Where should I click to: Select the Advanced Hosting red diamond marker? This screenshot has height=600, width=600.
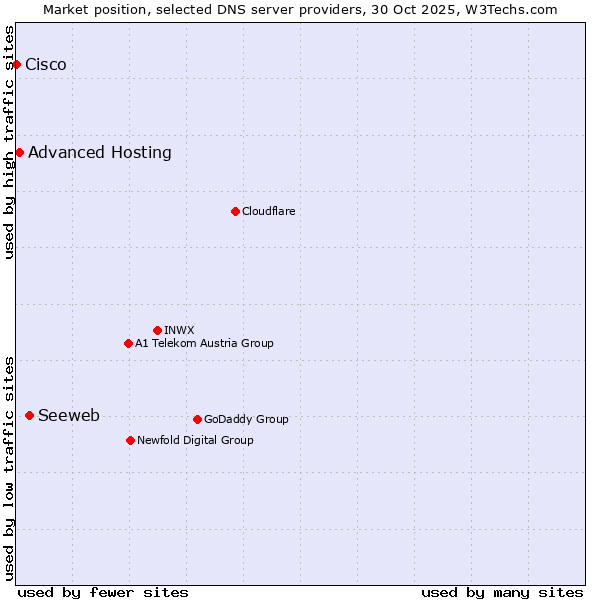[19, 152]
